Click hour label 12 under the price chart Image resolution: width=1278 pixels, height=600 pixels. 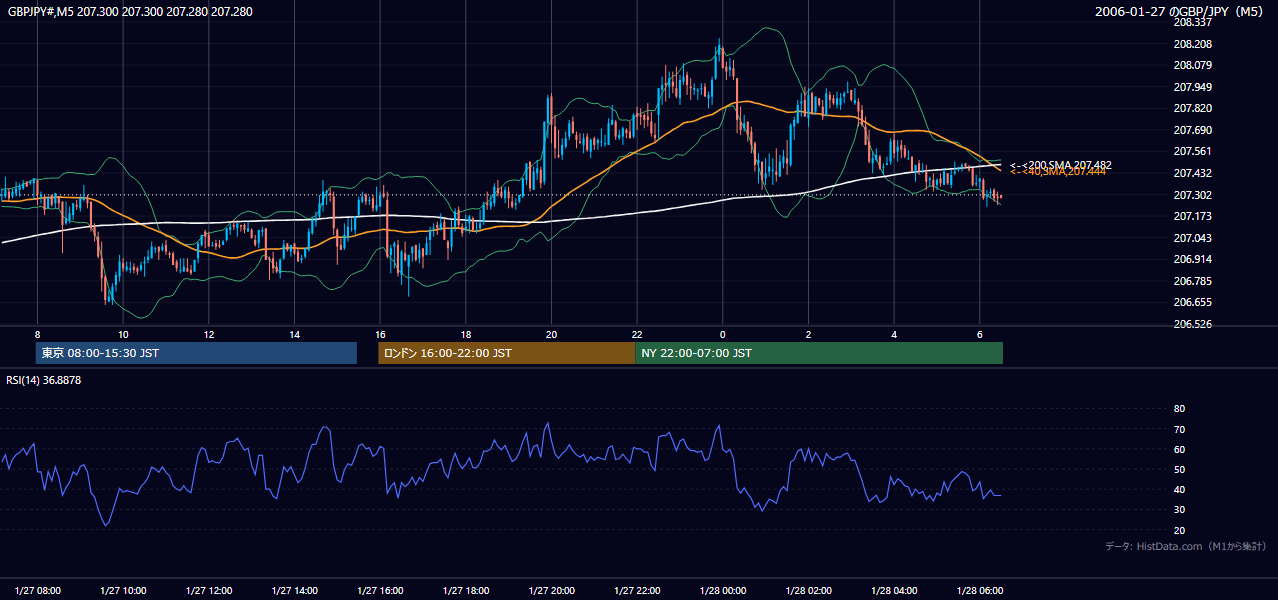[x=209, y=334]
